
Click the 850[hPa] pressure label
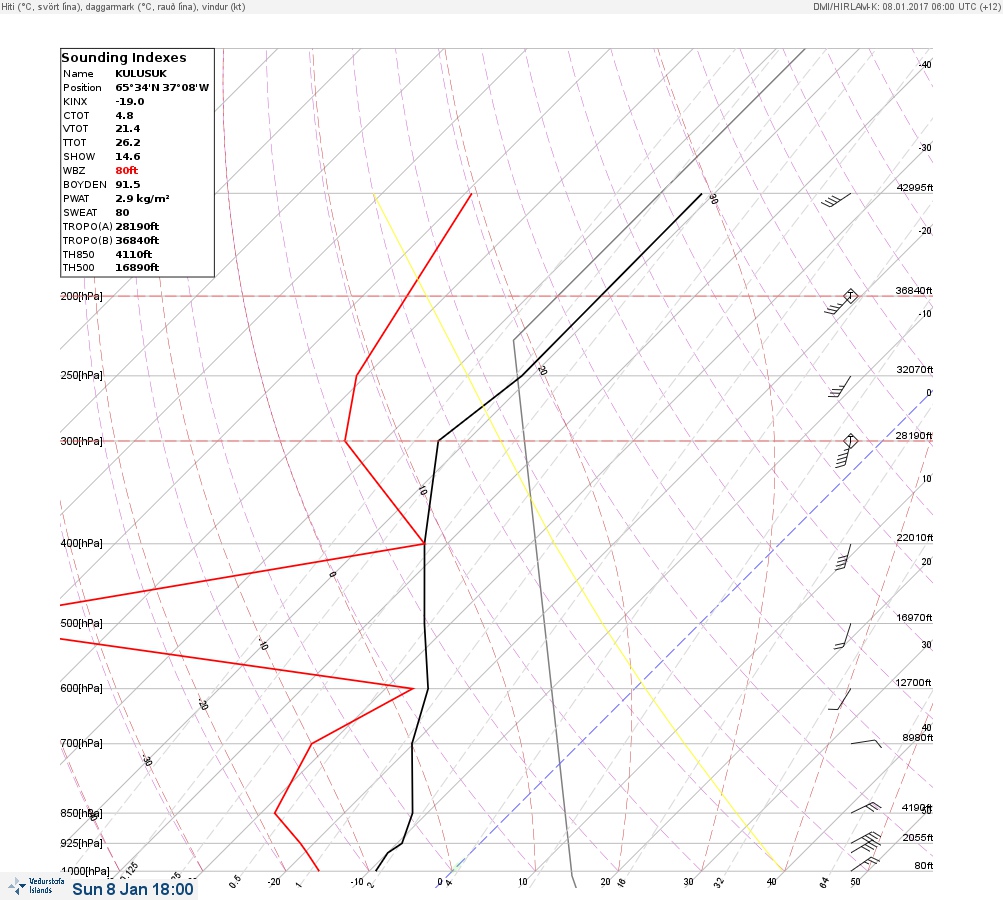pos(81,813)
